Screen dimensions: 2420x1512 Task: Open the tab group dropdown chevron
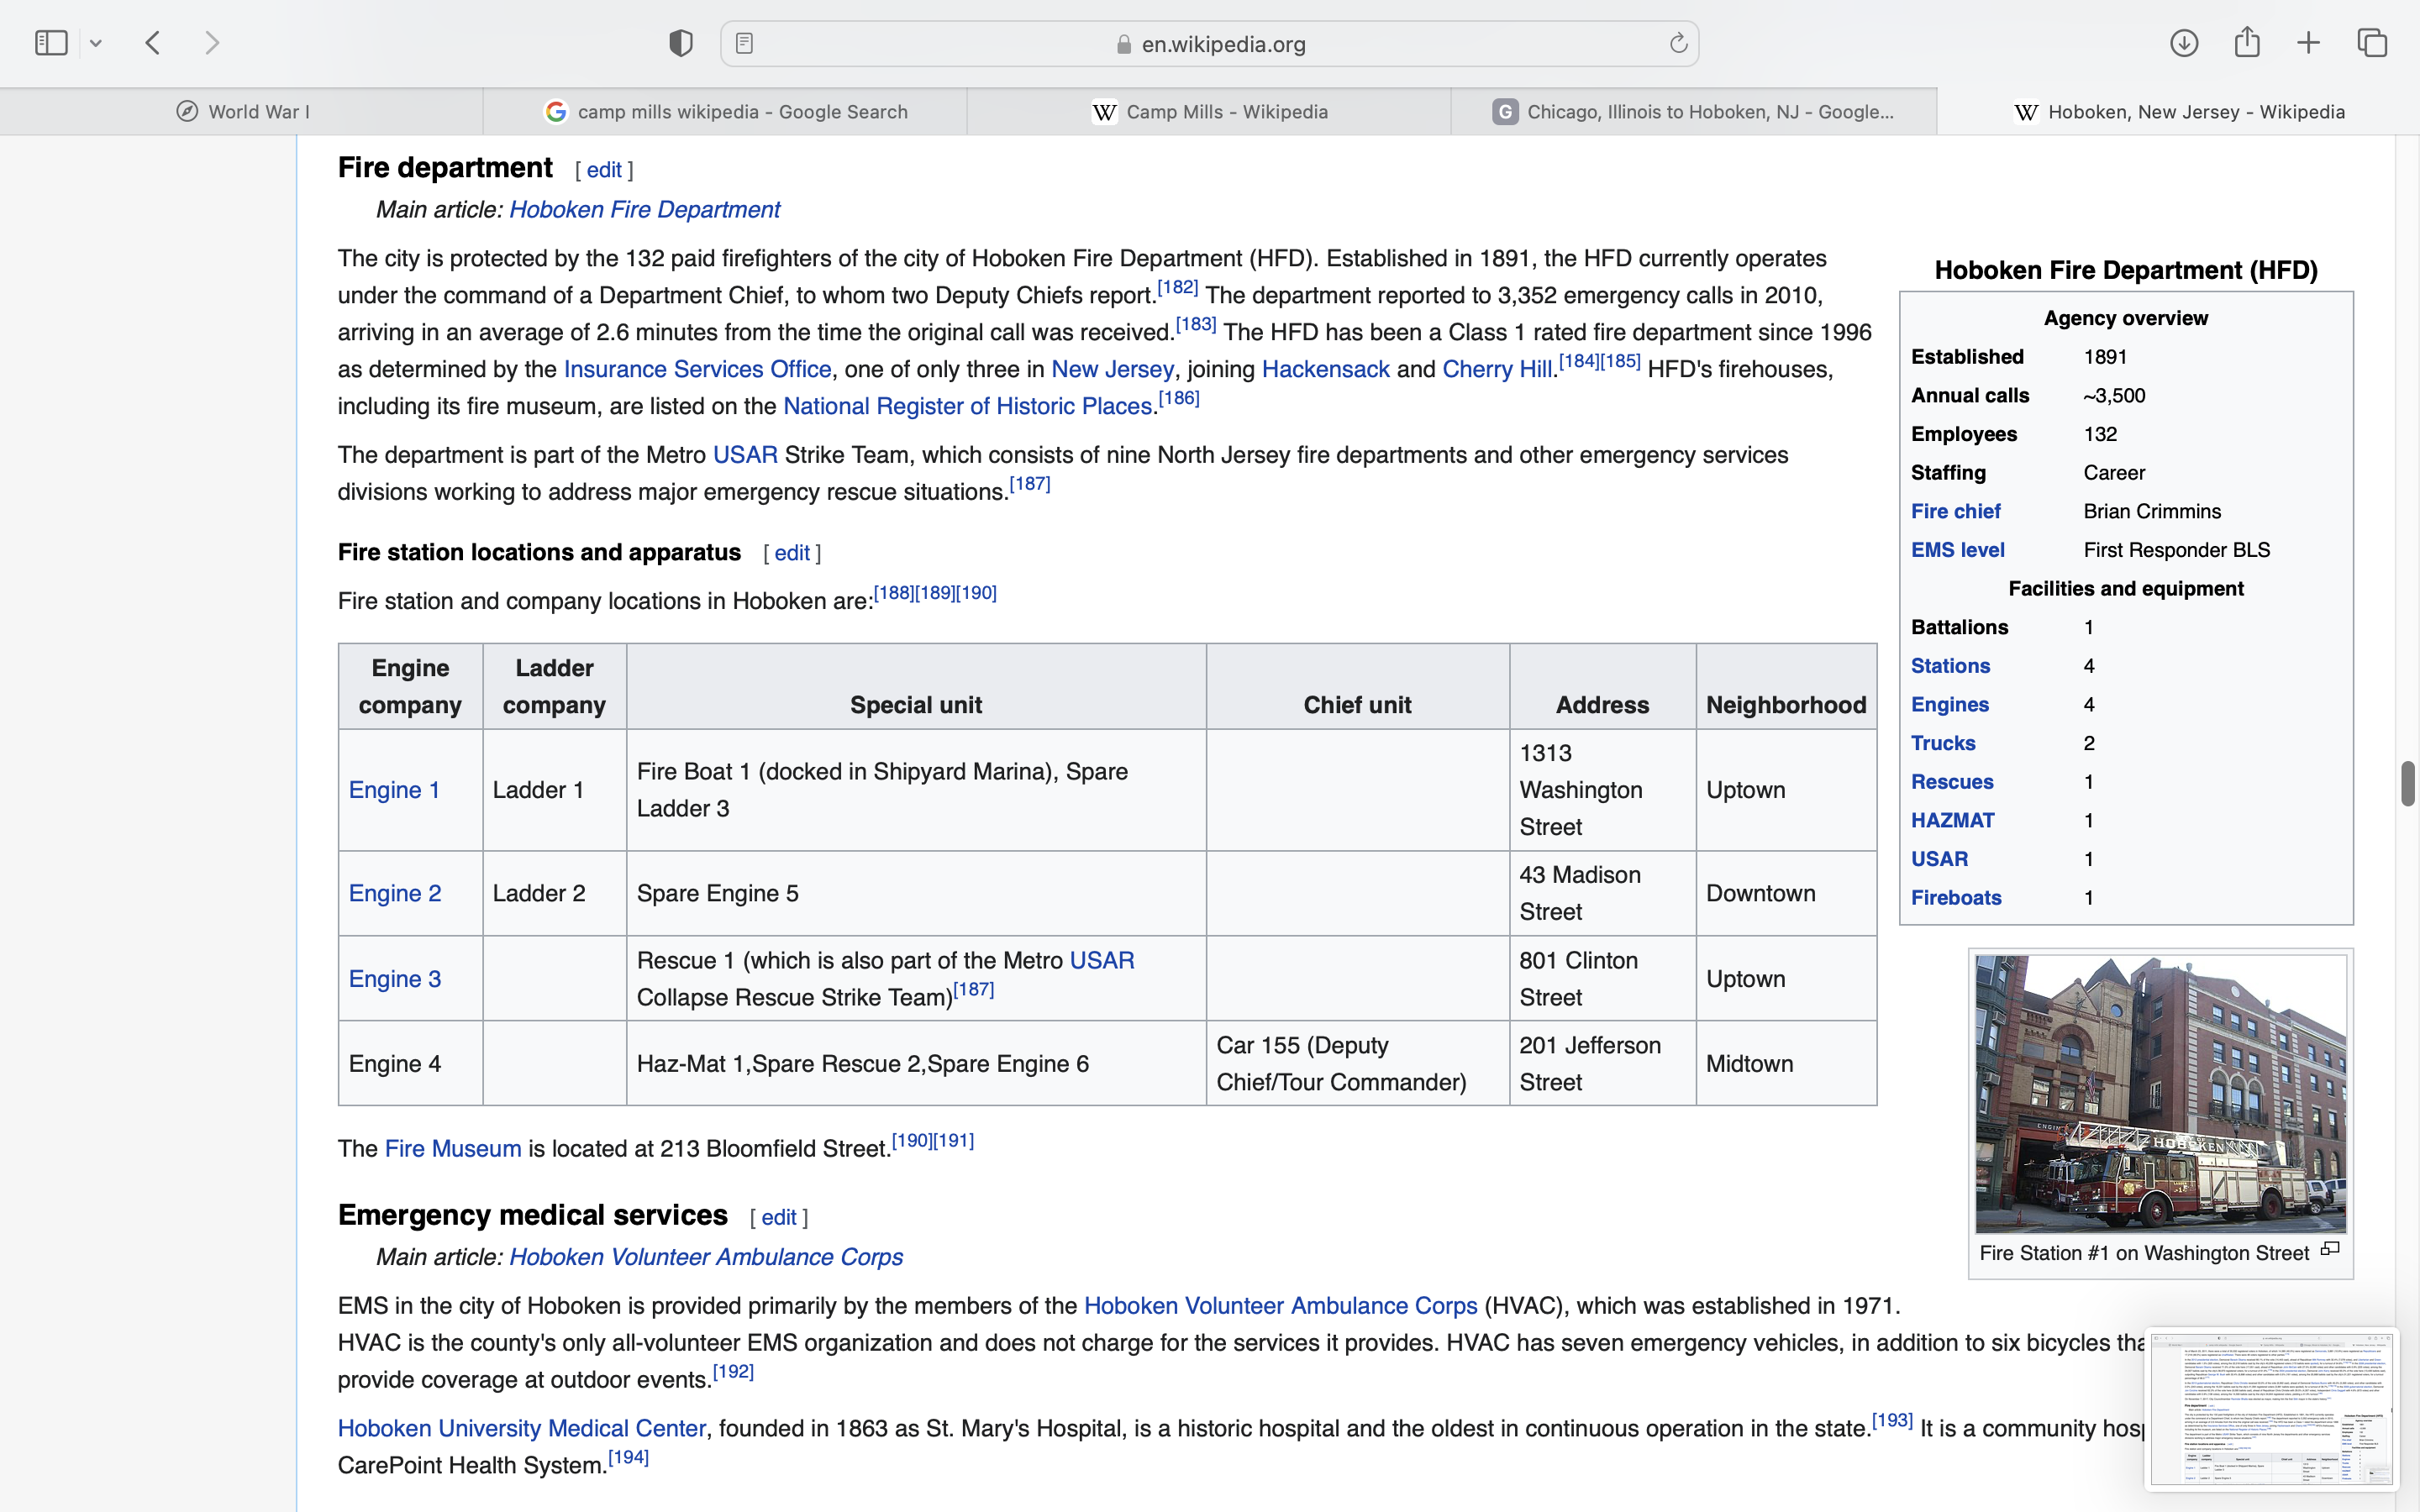96,43
